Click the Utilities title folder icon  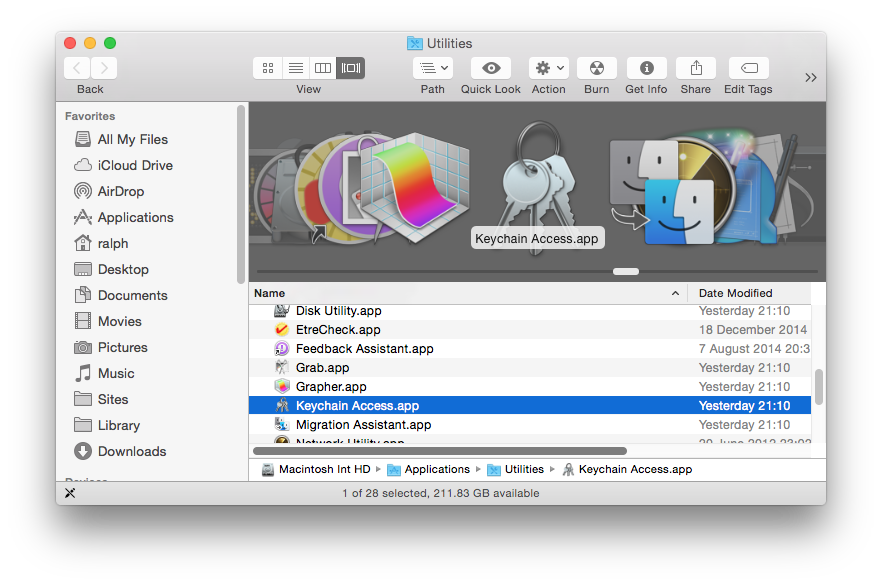tap(415, 43)
